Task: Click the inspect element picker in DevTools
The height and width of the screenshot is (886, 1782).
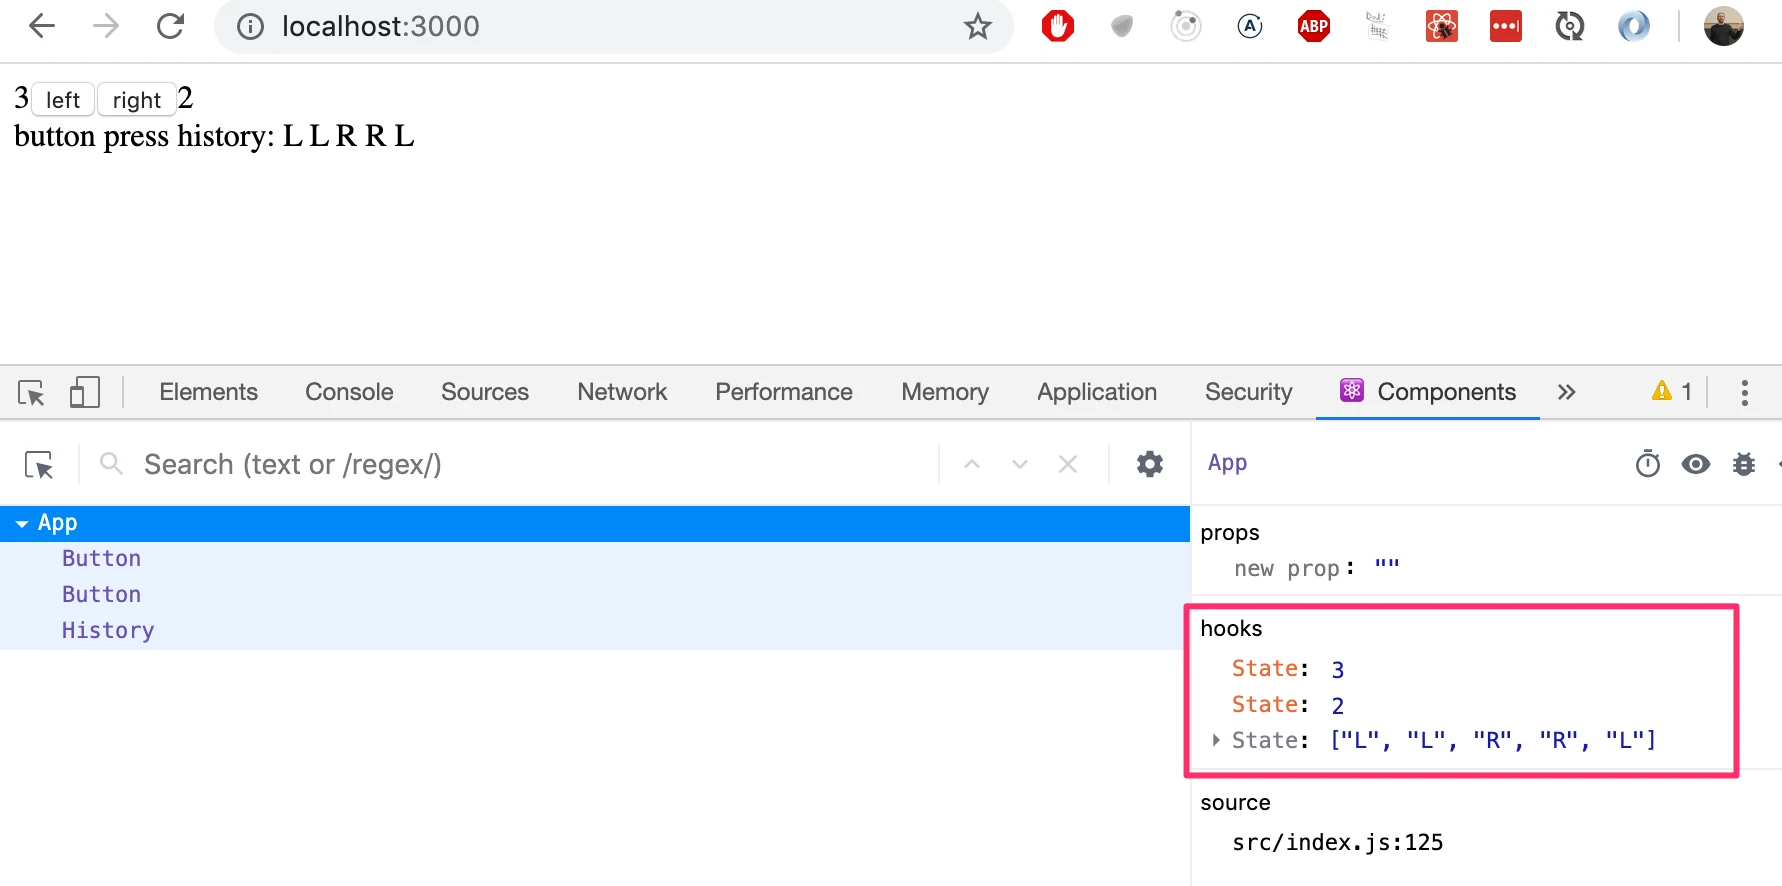Action: [31, 392]
